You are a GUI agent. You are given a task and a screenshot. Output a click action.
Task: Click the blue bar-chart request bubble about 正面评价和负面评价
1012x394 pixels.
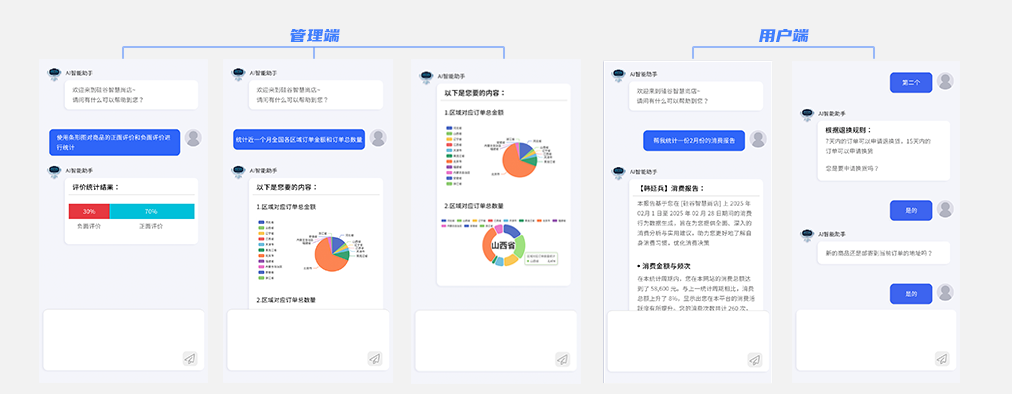pos(115,142)
